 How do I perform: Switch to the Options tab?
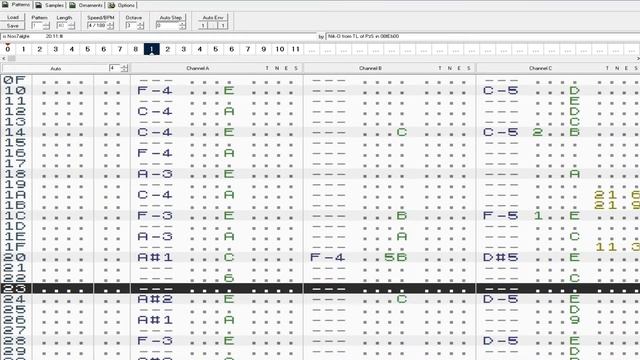pyautogui.click(x=122, y=5)
